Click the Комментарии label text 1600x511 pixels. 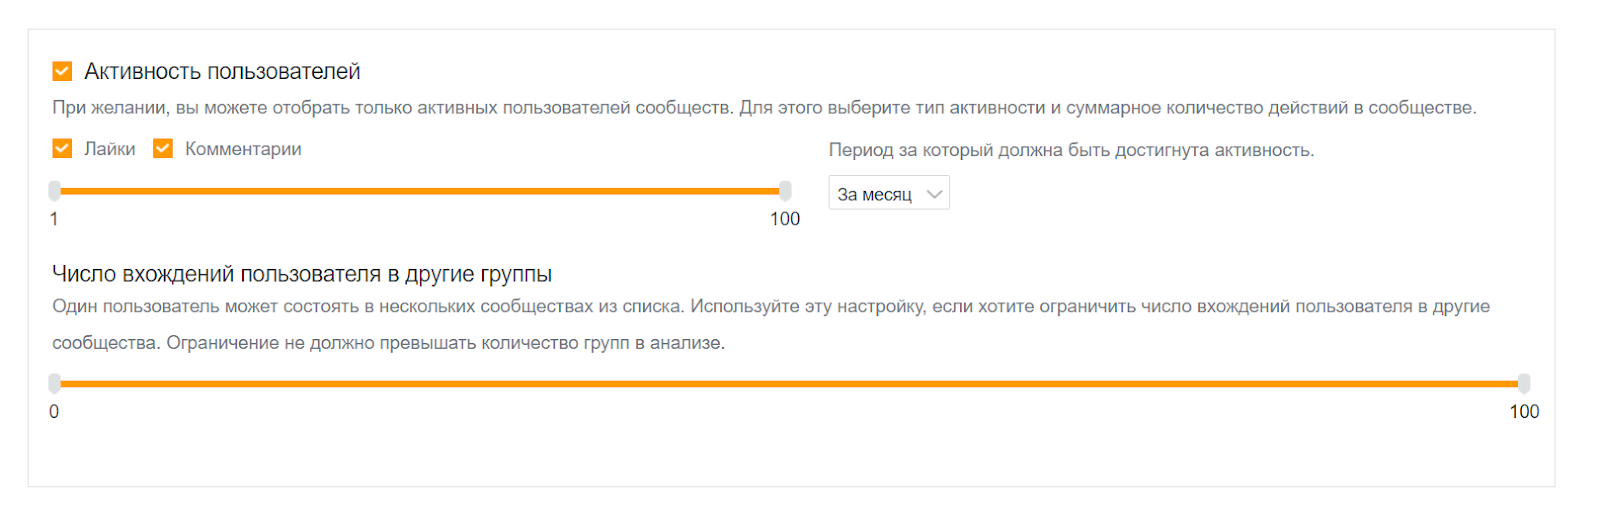[243, 149]
